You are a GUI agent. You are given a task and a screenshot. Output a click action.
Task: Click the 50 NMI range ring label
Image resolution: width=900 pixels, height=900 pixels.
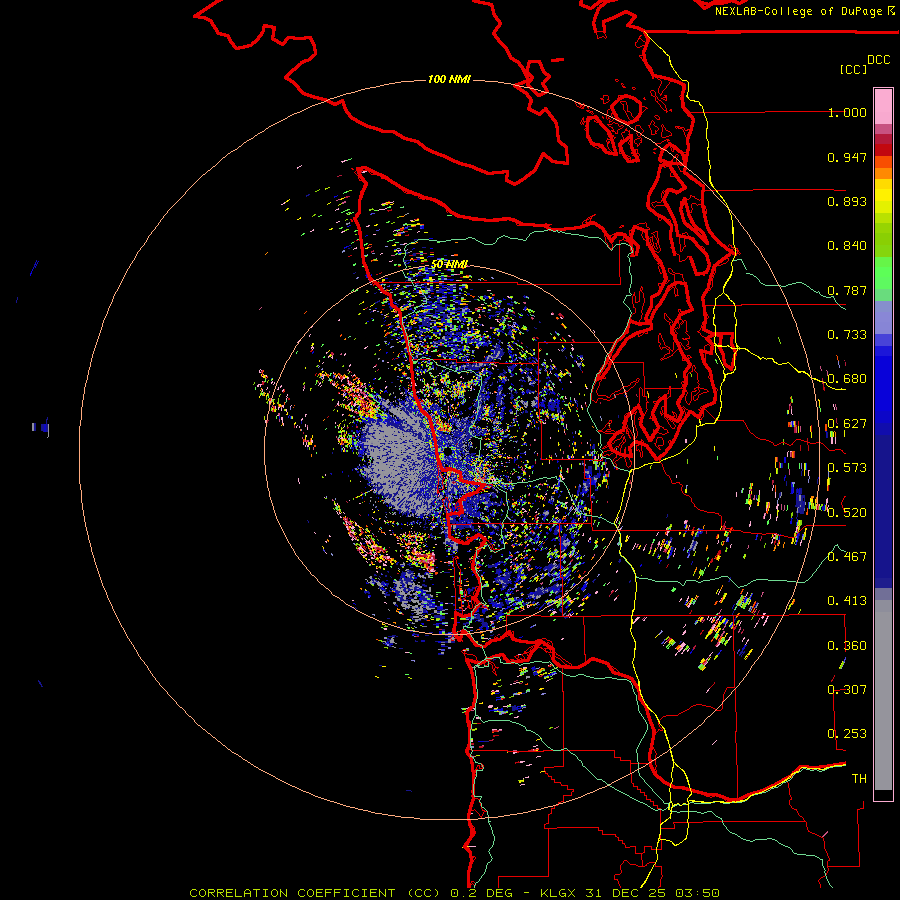(449, 265)
